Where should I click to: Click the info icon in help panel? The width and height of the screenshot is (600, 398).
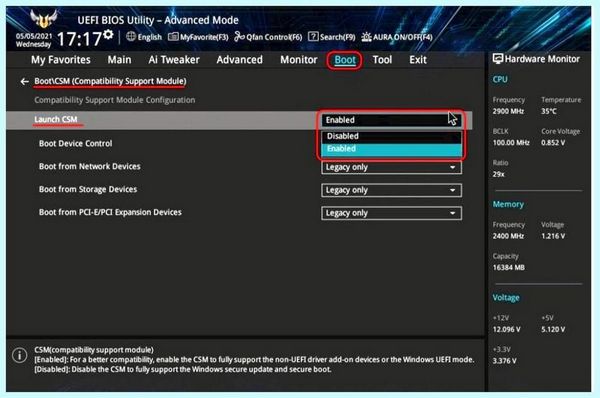pyautogui.click(x=20, y=355)
